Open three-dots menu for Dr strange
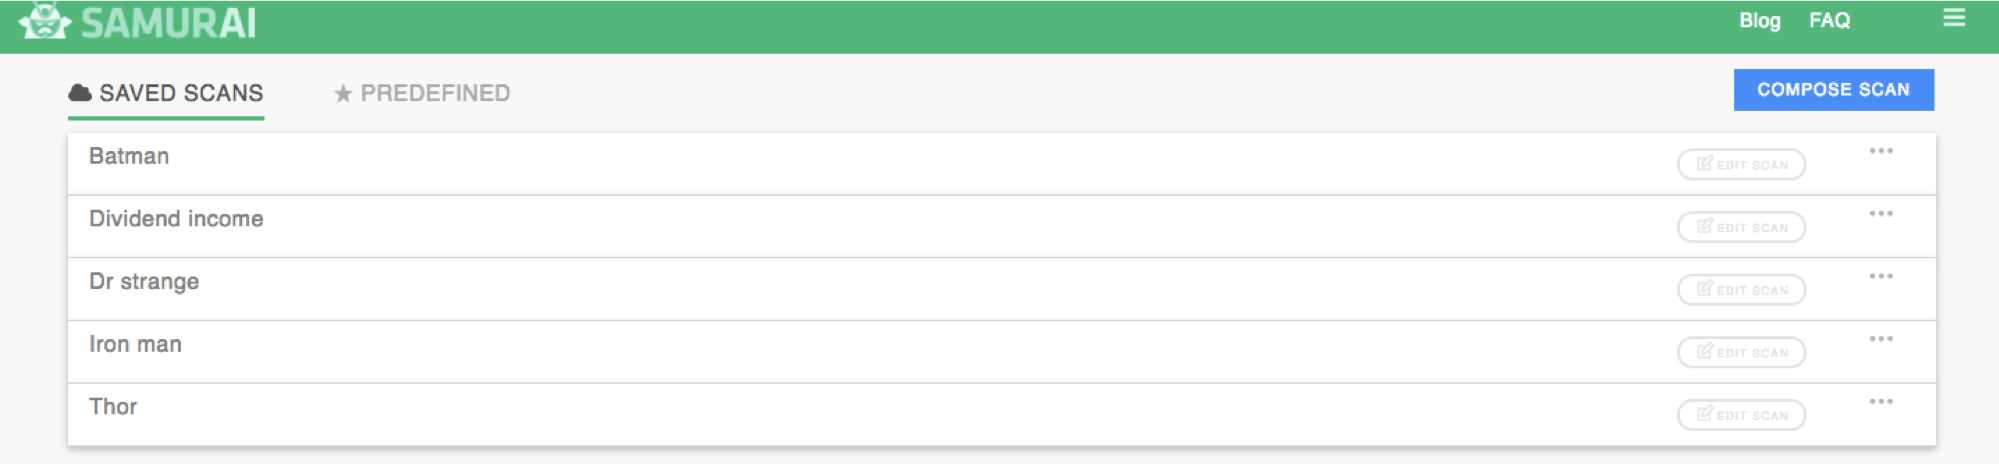Image resolution: width=1999 pixels, height=464 pixels. click(x=1881, y=276)
